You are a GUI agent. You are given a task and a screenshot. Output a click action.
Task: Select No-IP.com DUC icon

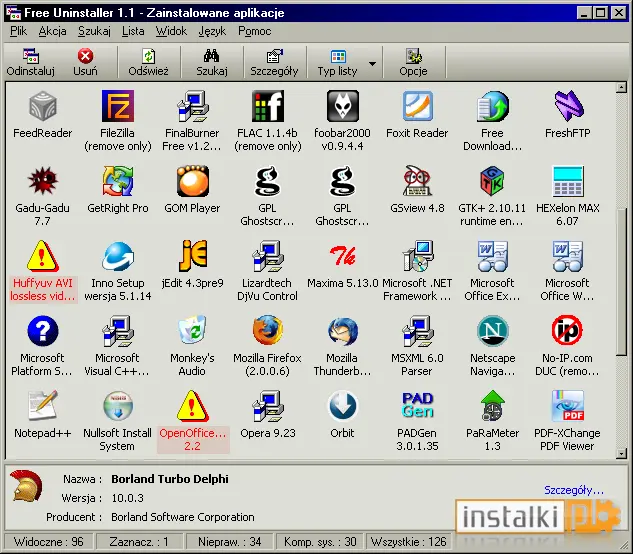[x=568, y=331]
